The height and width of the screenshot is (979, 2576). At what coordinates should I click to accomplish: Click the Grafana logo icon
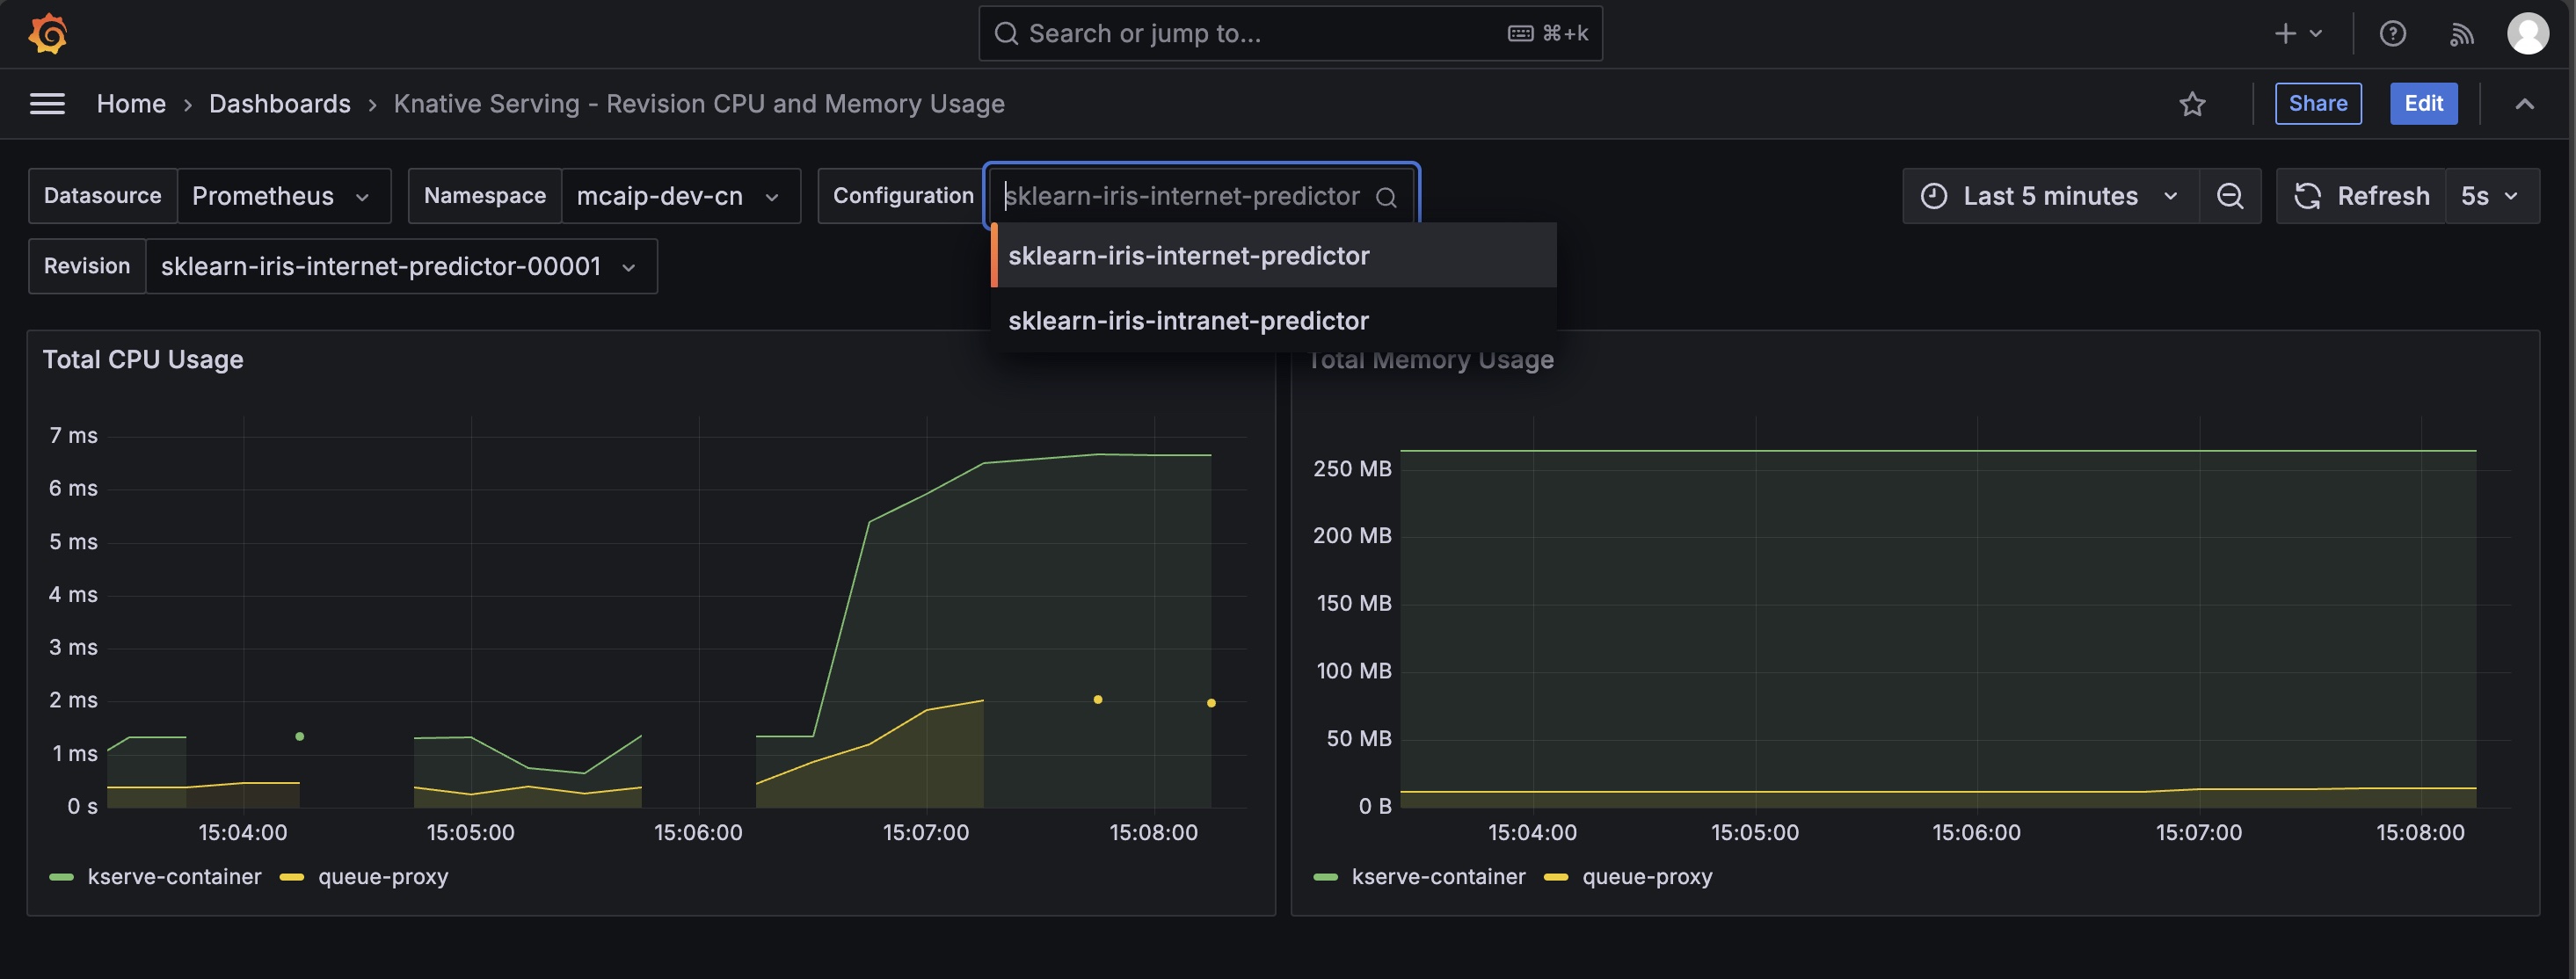47,34
